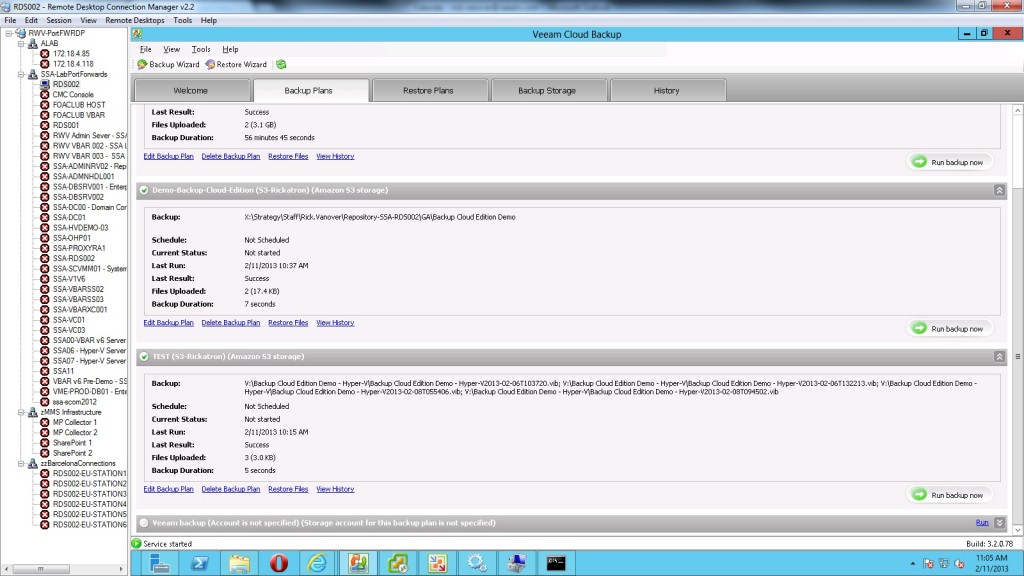Click the green Service started status icon

pos(136,543)
